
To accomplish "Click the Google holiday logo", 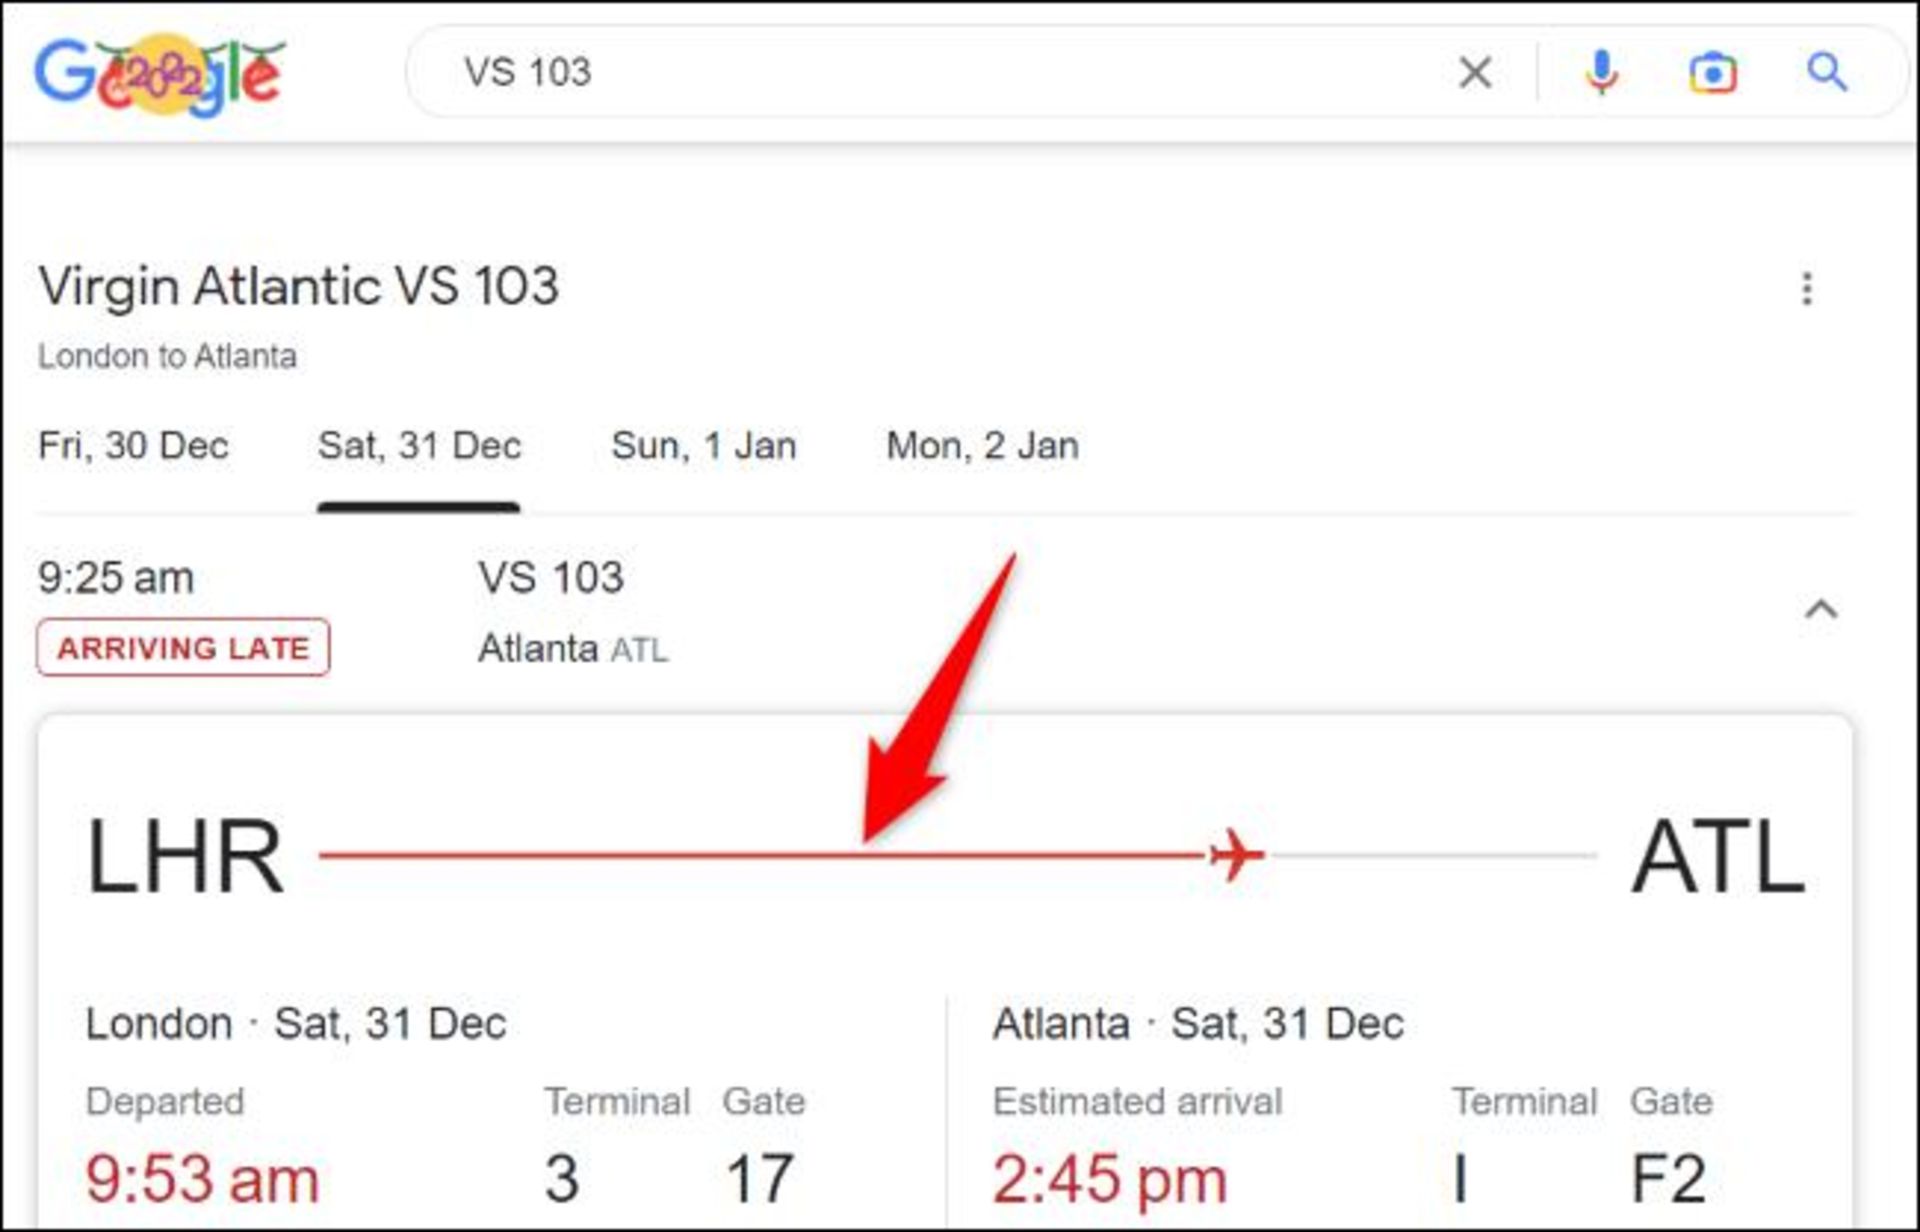I will pos(160,74).
